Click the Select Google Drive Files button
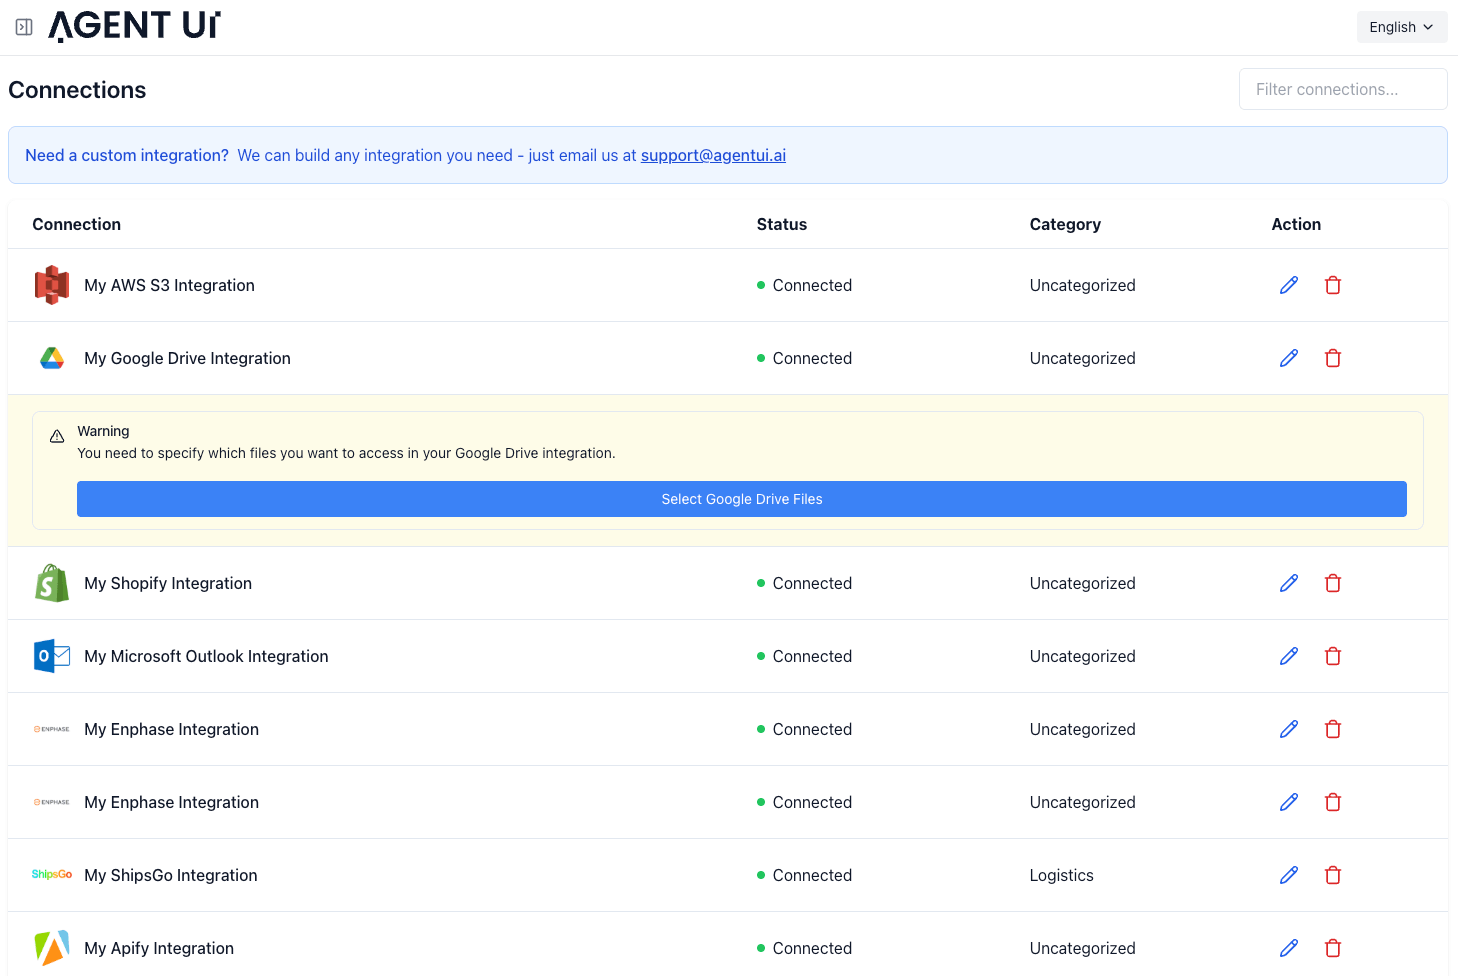Viewport: 1458px width, 976px height. (x=741, y=499)
